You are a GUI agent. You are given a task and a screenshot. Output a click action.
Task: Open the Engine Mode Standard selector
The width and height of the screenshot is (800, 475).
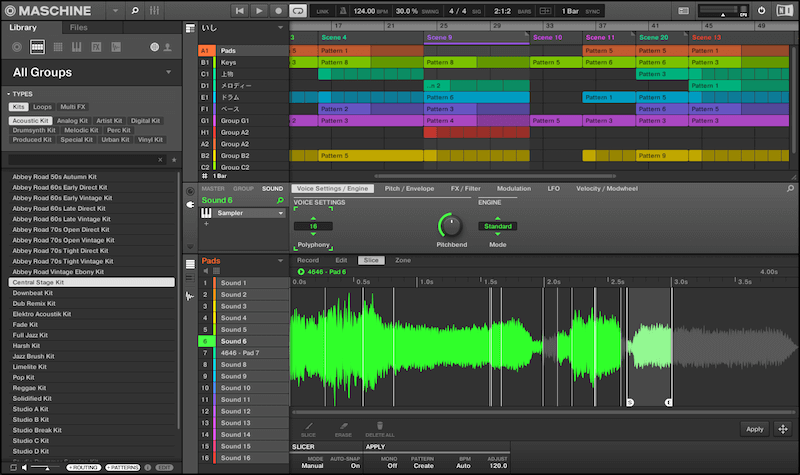497,226
